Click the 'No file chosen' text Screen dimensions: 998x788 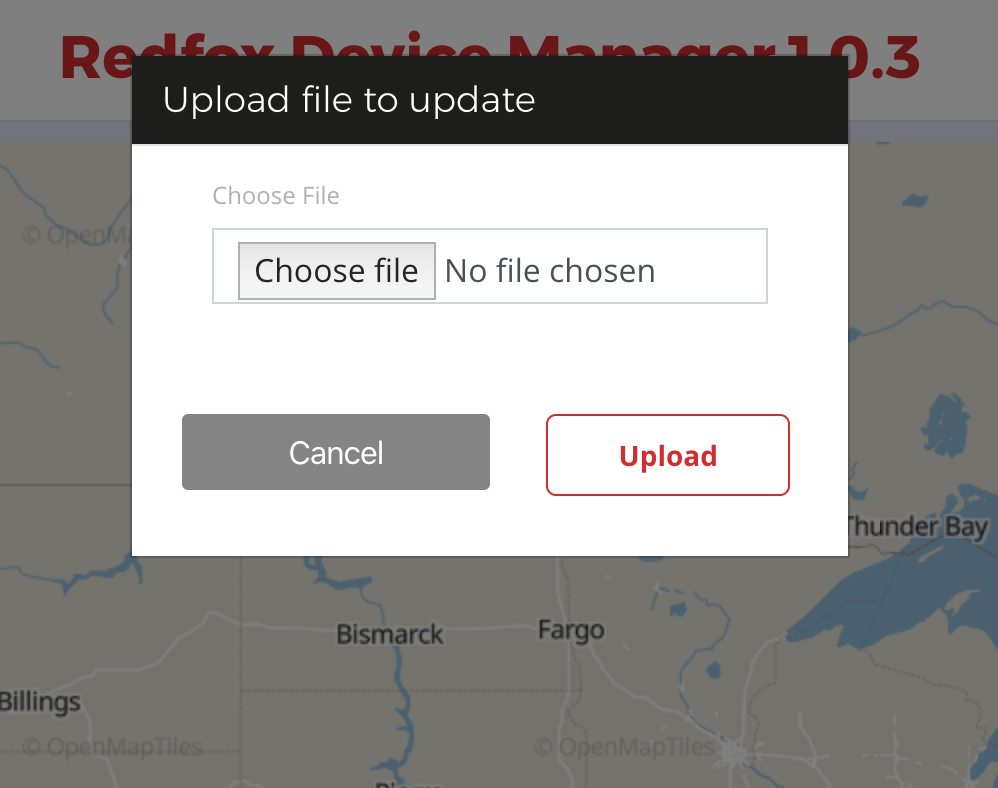[550, 271]
